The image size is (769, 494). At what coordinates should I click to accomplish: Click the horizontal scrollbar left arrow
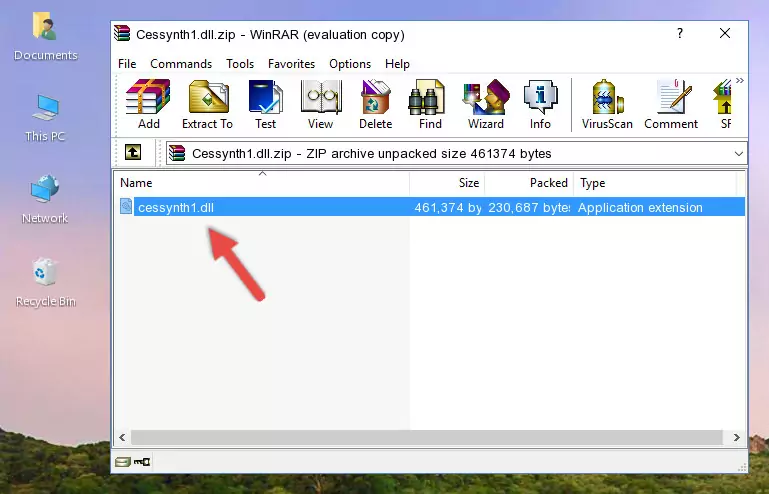pos(122,437)
